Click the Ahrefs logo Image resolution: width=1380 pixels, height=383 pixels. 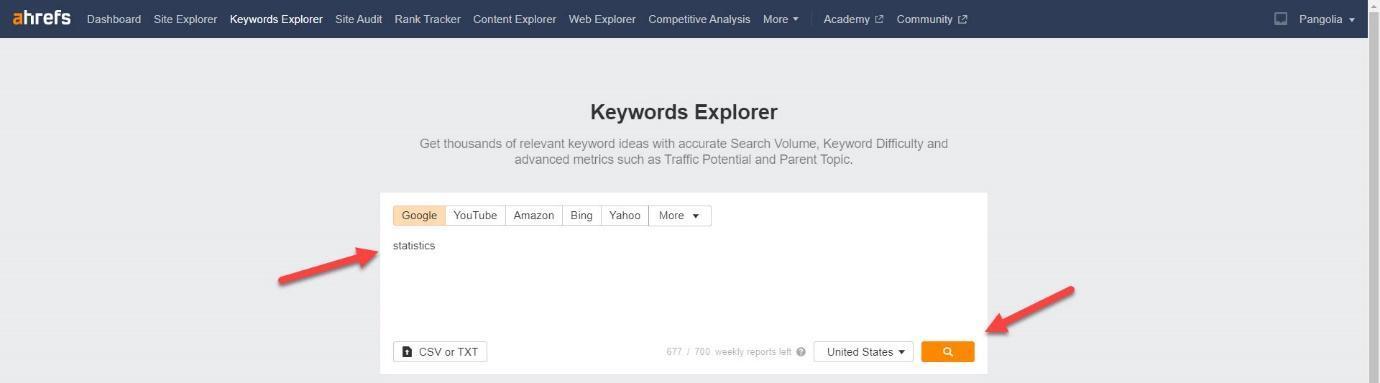point(41,18)
